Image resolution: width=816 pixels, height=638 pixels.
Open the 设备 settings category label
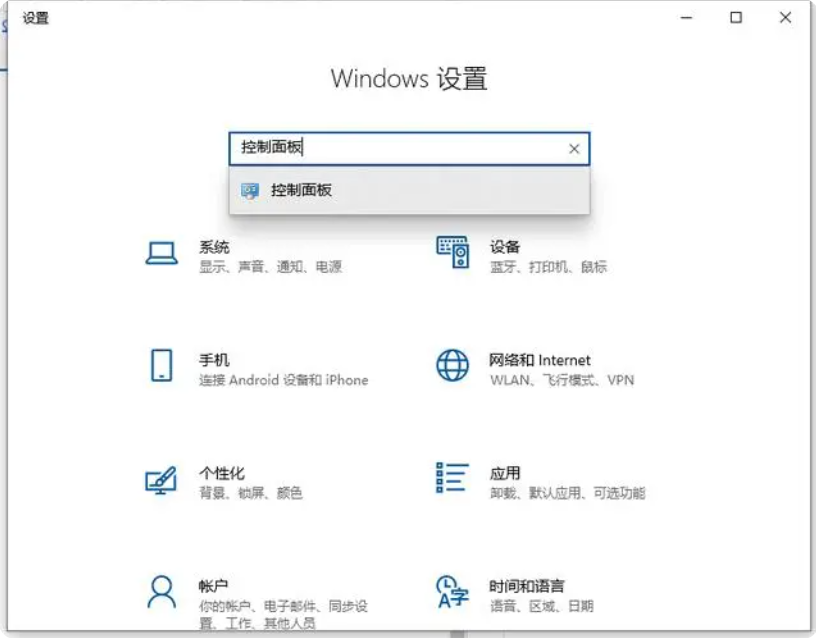coord(505,247)
